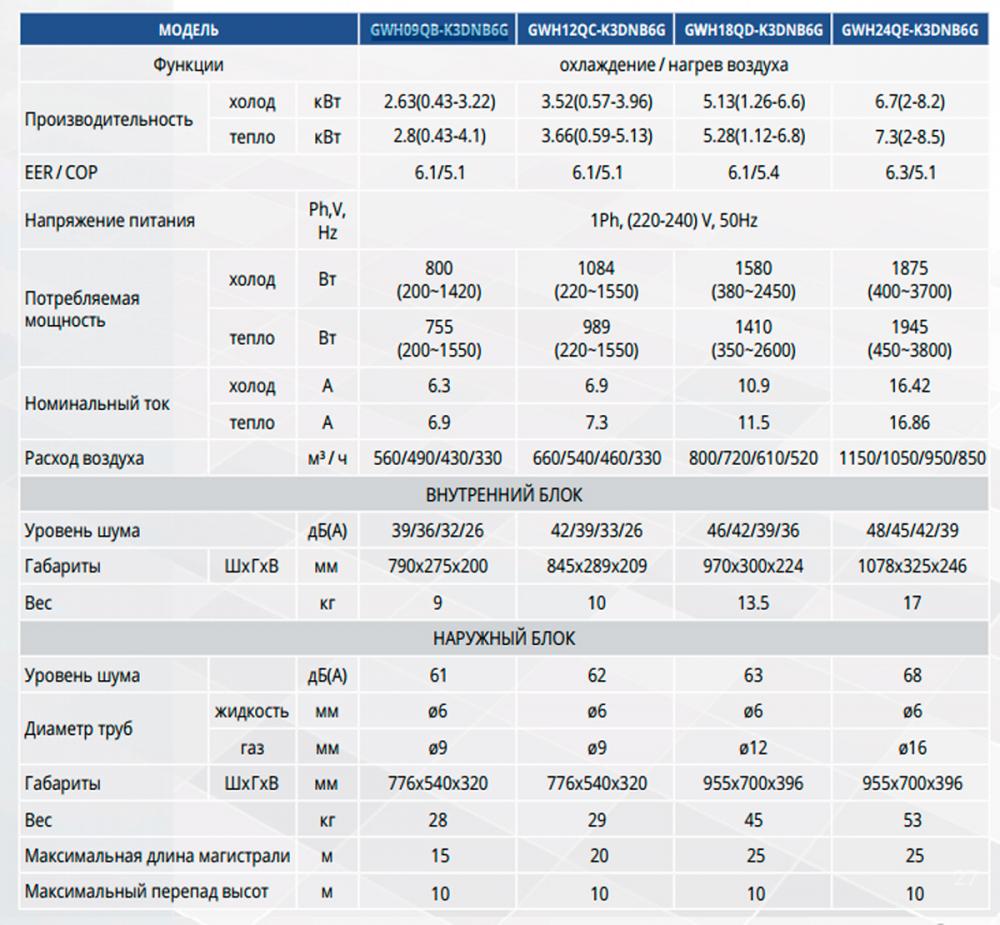This screenshot has width=1000, height=925.
Task: Select the ВНУТРЕННИЙ БЛОК section header
Action: pyautogui.click(x=504, y=495)
